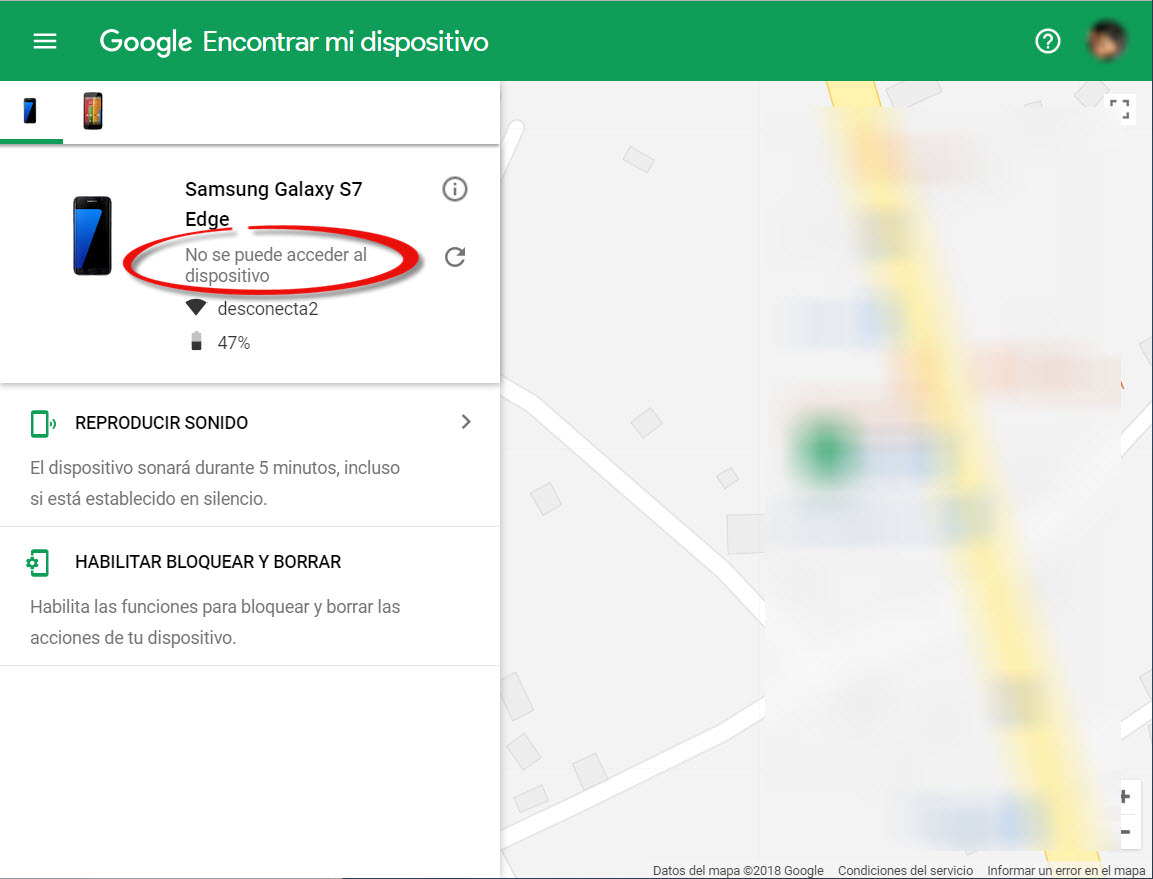1153x879 pixels.
Task: Refresh the device location status
Action: pos(454,257)
